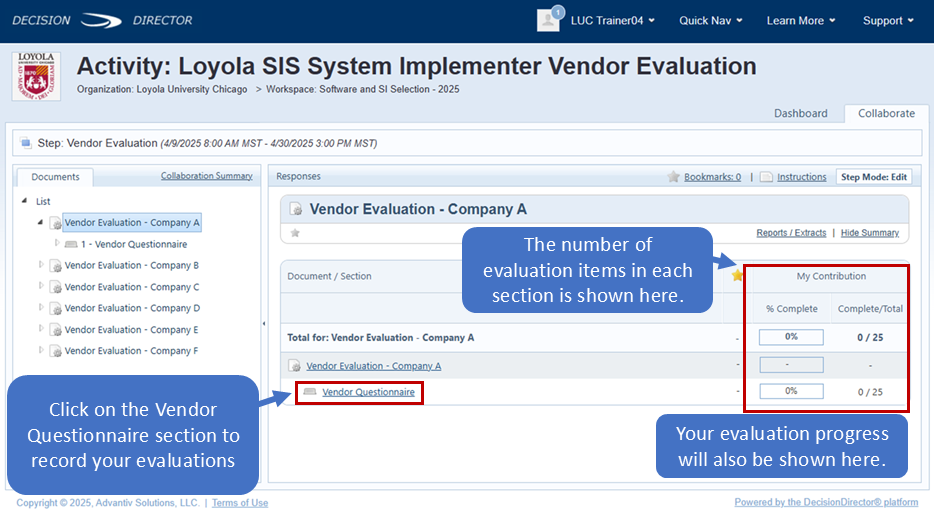The height and width of the screenshot is (516, 934).
Task: Select Vendor Evaluation - Company D in tree
Action: click(132, 309)
